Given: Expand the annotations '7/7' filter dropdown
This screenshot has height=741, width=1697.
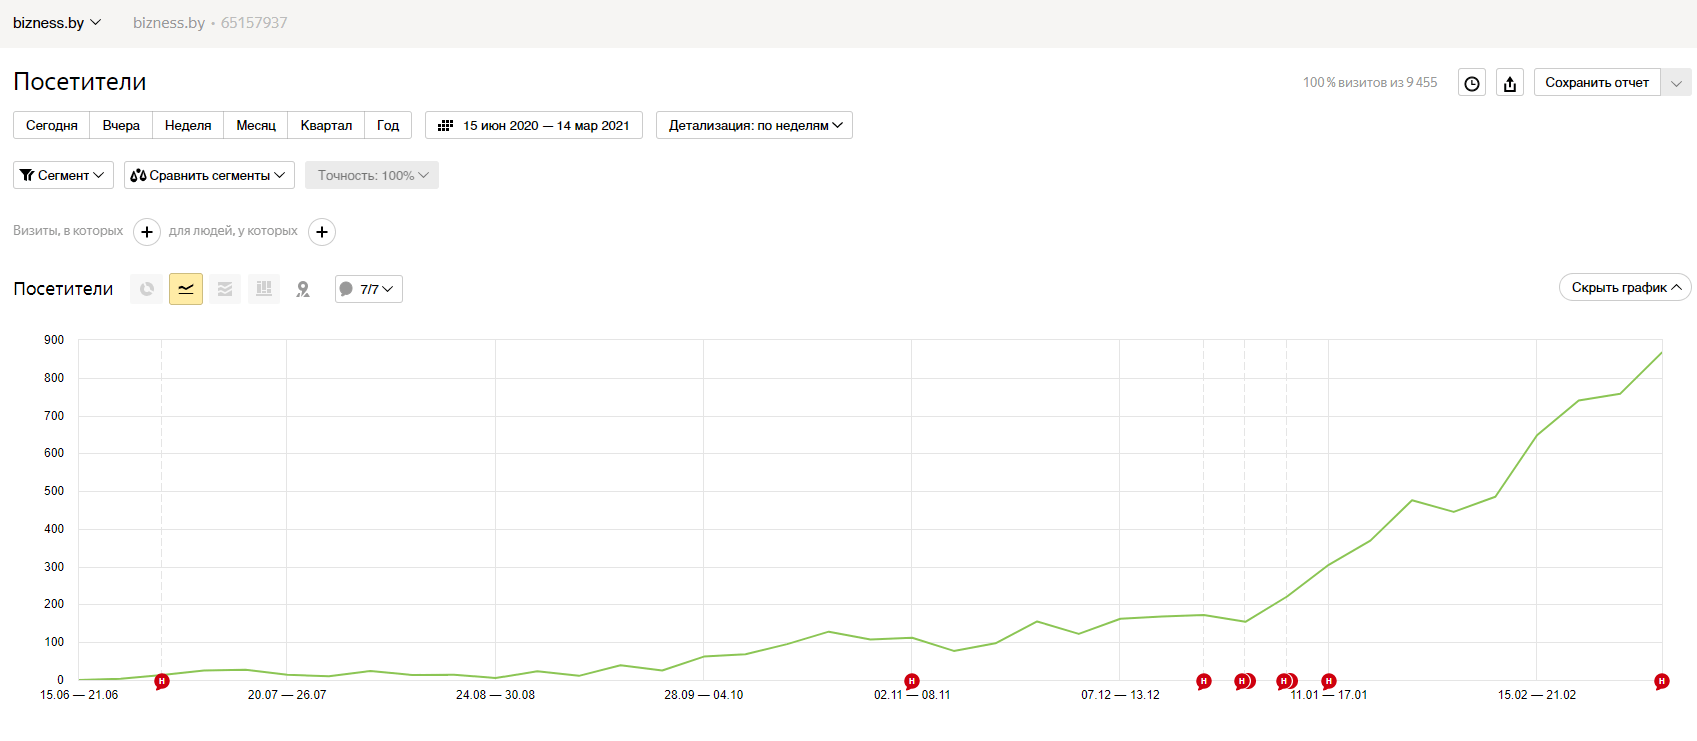Looking at the screenshot, I should pyautogui.click(x=369, y=289).
